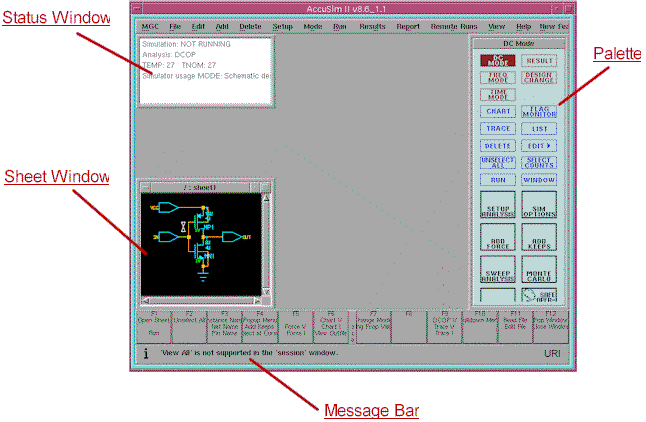Open the Delete menu
The height and width of the screenshot is (422, 646).
click(250, 26)
